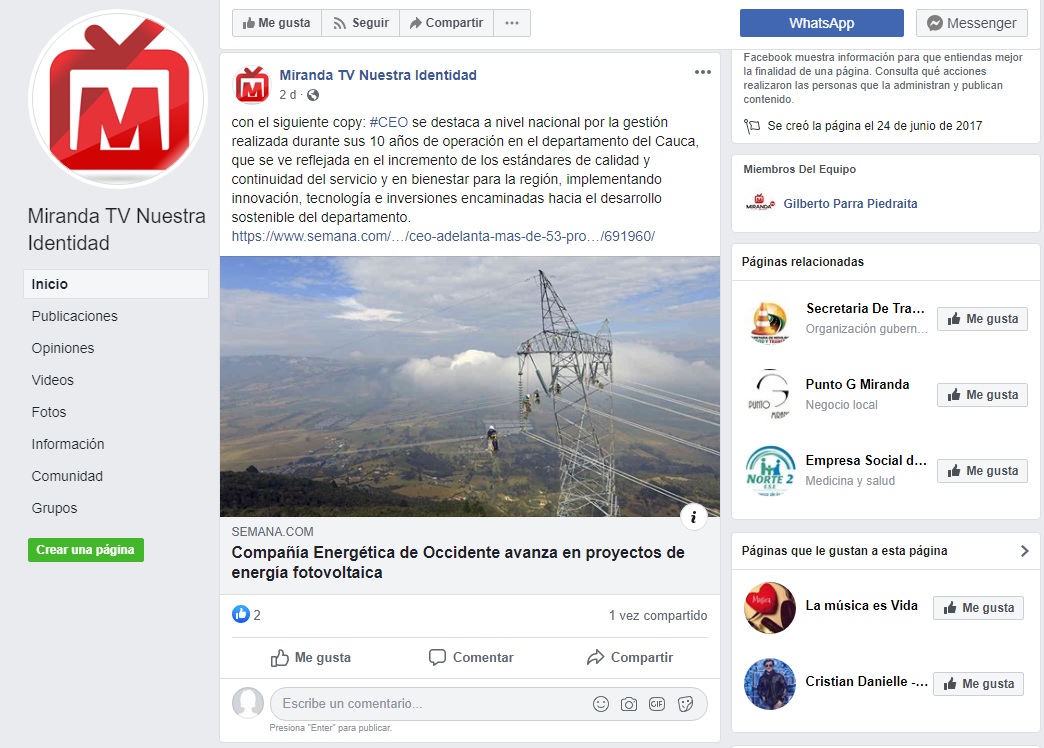
Task: Open the Publicaciones section
Action: 75,316
